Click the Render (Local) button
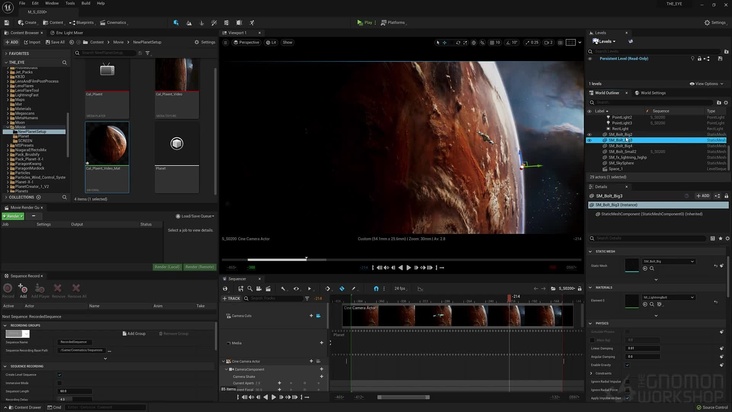The image size is (732, 412). (x=166, y=267)
